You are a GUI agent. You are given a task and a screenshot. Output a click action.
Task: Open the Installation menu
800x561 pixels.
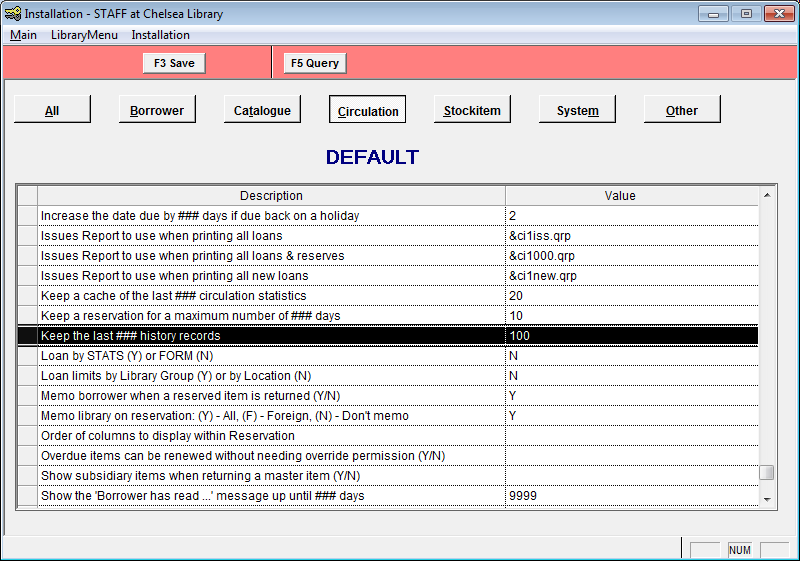click(x=160, y=35)
